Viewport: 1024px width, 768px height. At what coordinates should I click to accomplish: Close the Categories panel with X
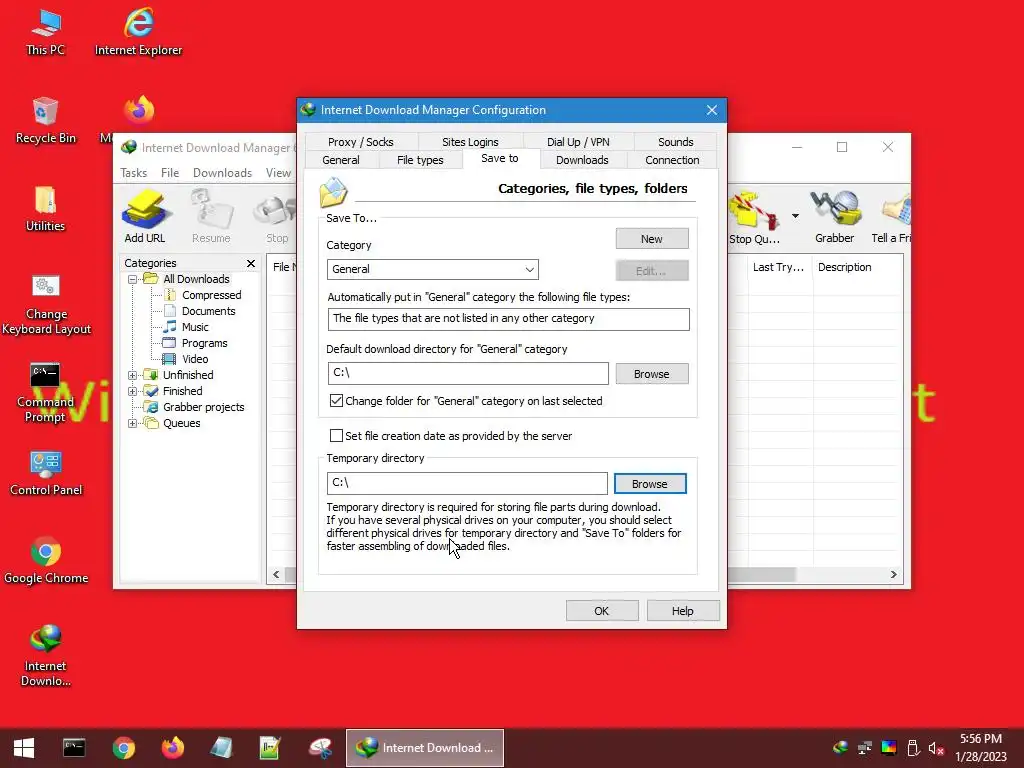pos(251,263)
